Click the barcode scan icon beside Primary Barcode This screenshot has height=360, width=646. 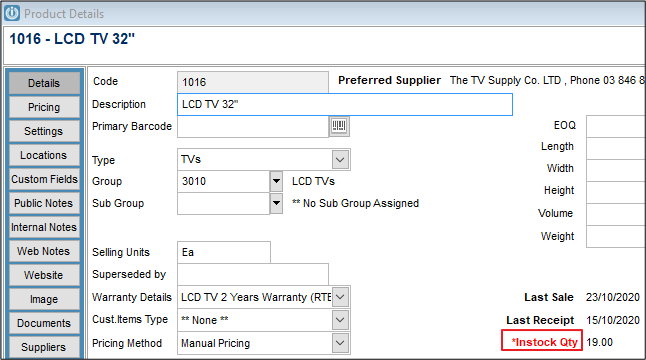(x=339, y=126)
